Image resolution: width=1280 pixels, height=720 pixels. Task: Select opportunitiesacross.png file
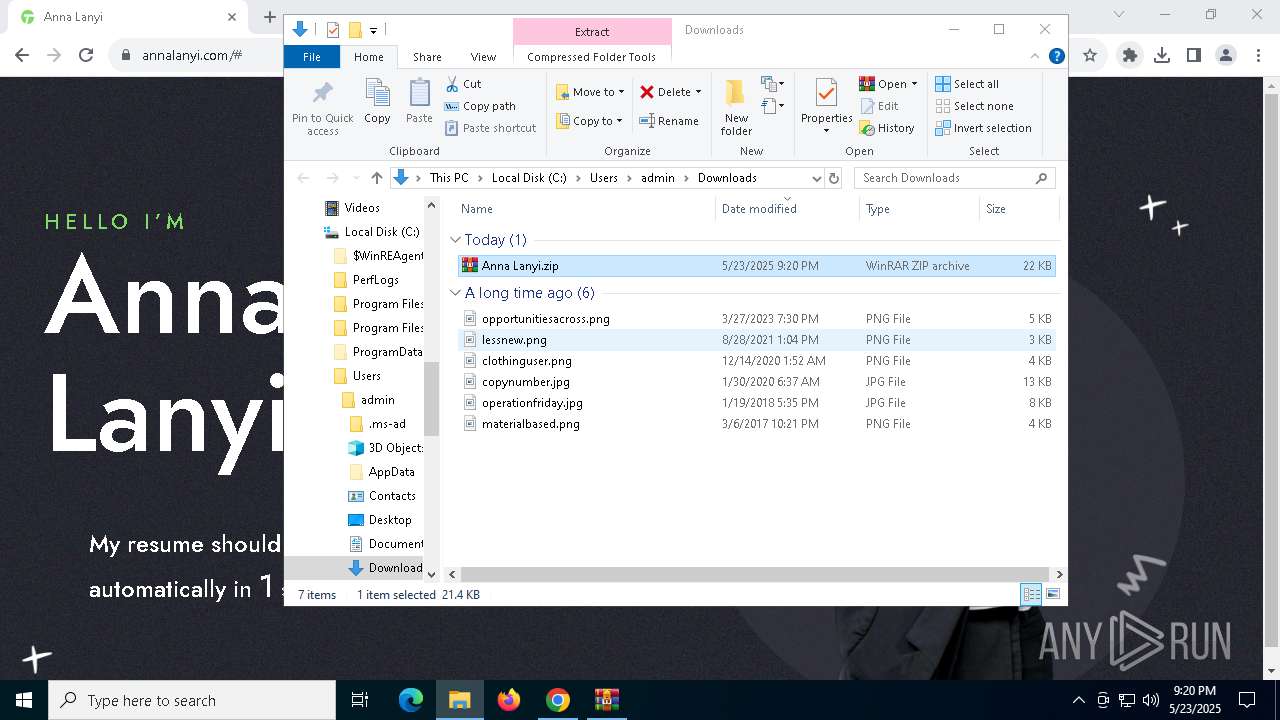[756, 319]
